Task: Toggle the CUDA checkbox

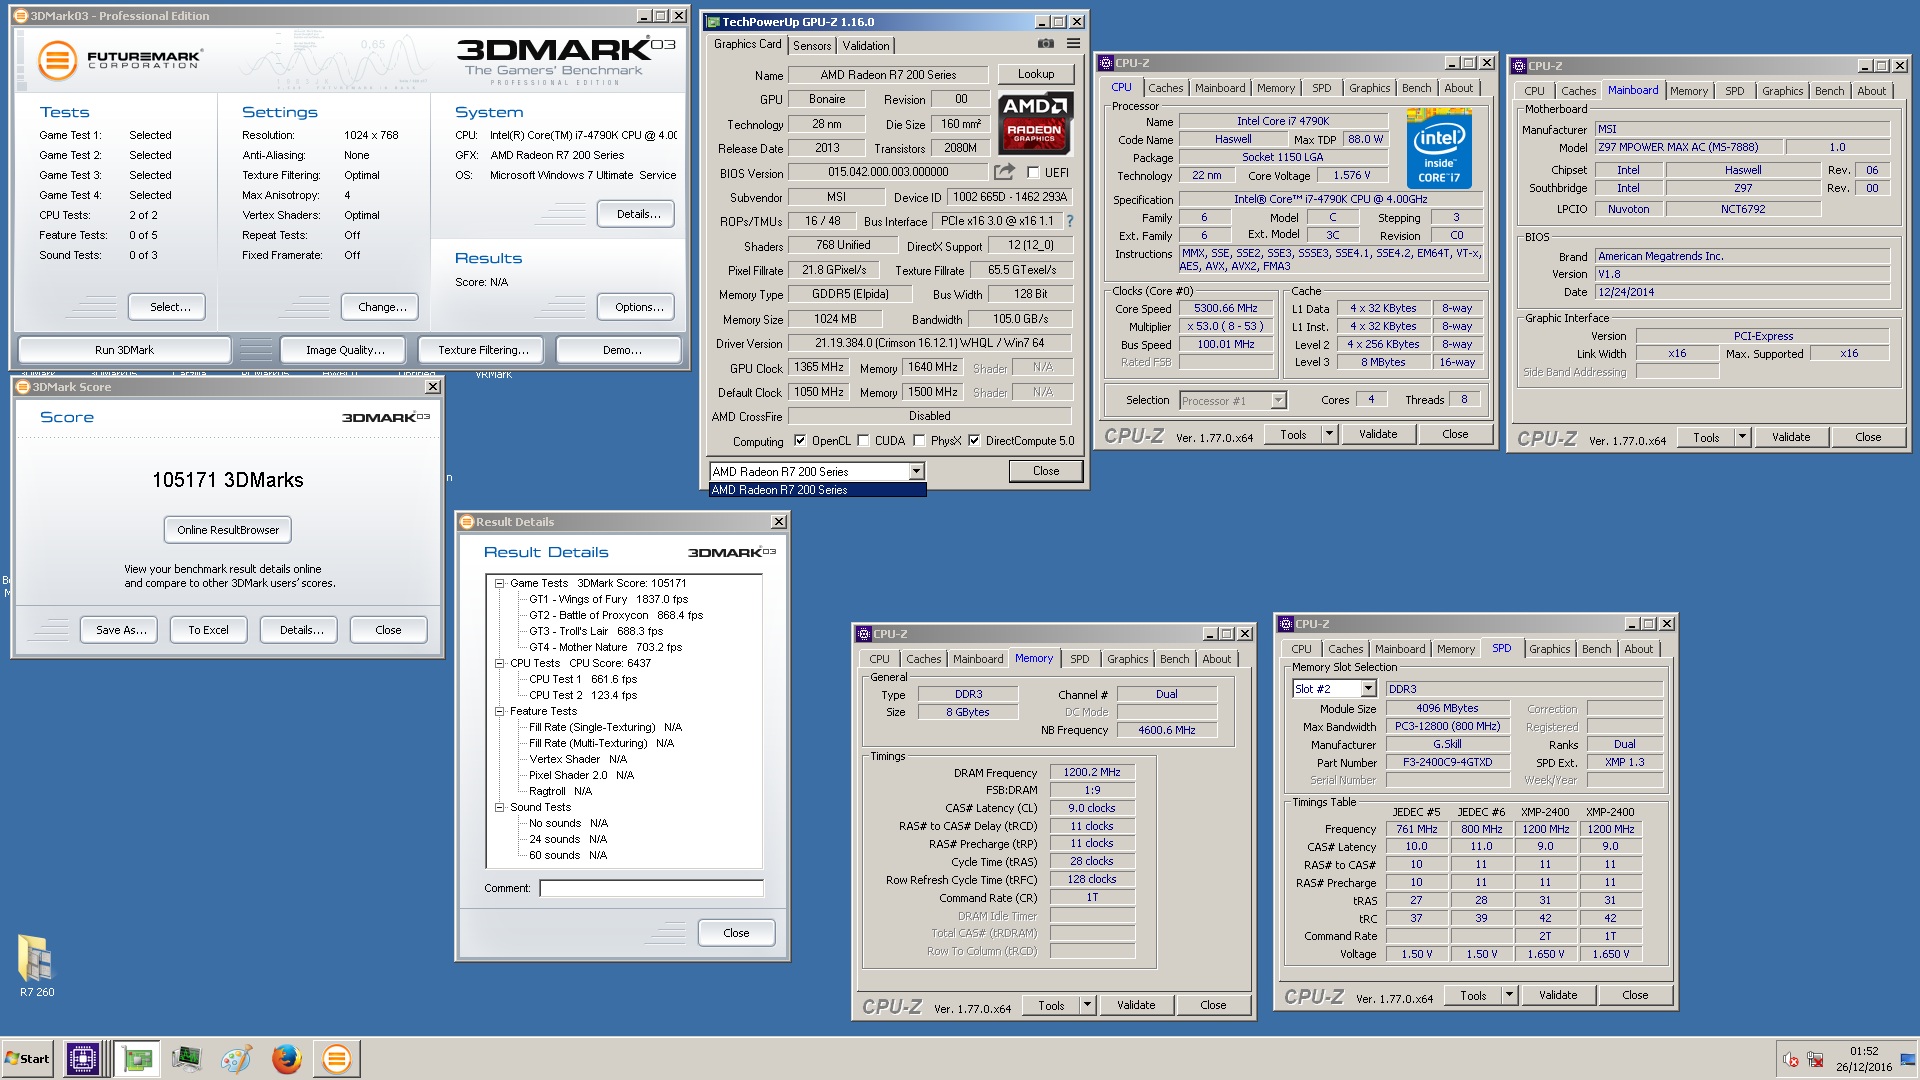Action: (862, 441)
